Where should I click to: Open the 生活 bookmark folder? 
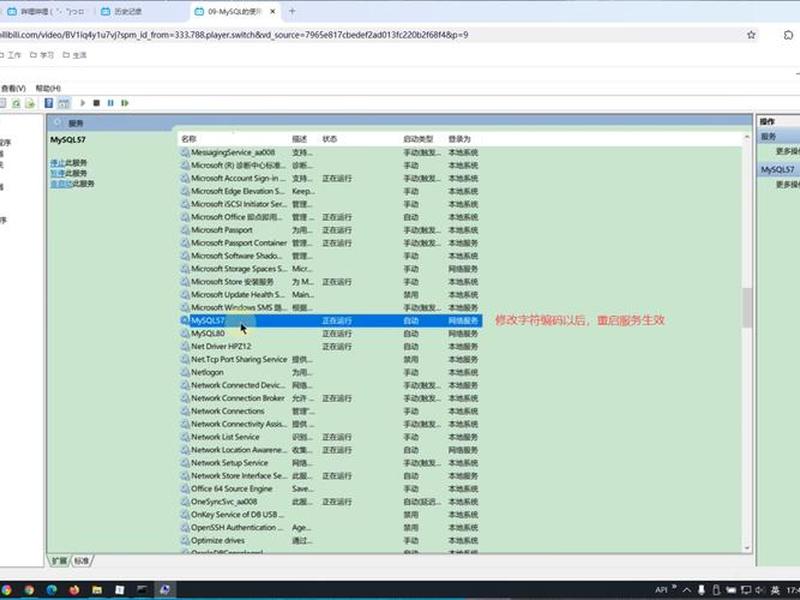coord(74,55)
